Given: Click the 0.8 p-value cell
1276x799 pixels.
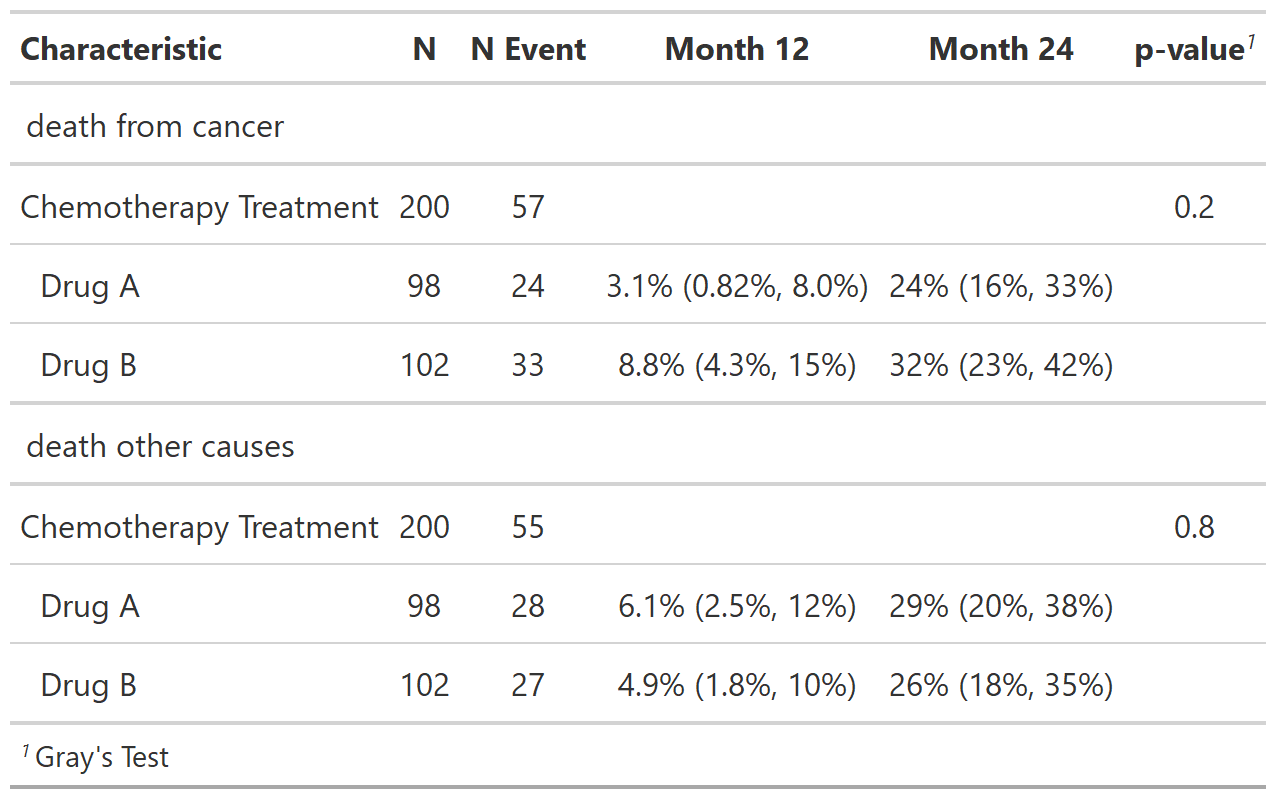Looking at the screenshot, I should point(1194,527).
